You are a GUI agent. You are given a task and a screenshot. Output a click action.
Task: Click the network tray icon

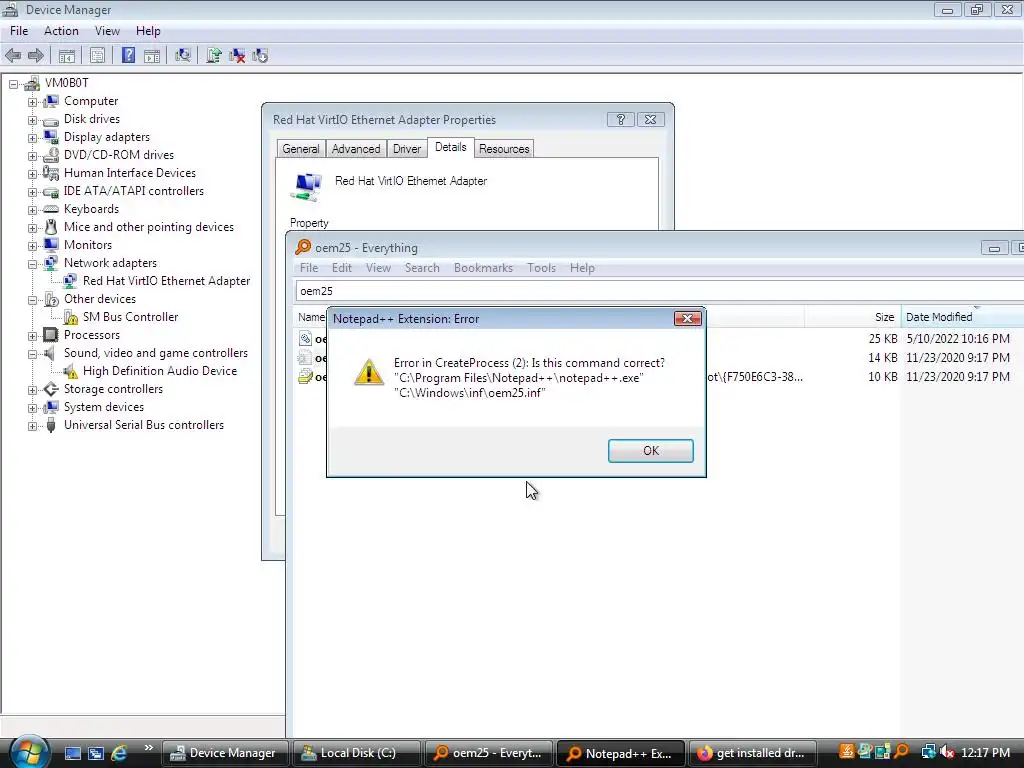click(x=928, y=752)
